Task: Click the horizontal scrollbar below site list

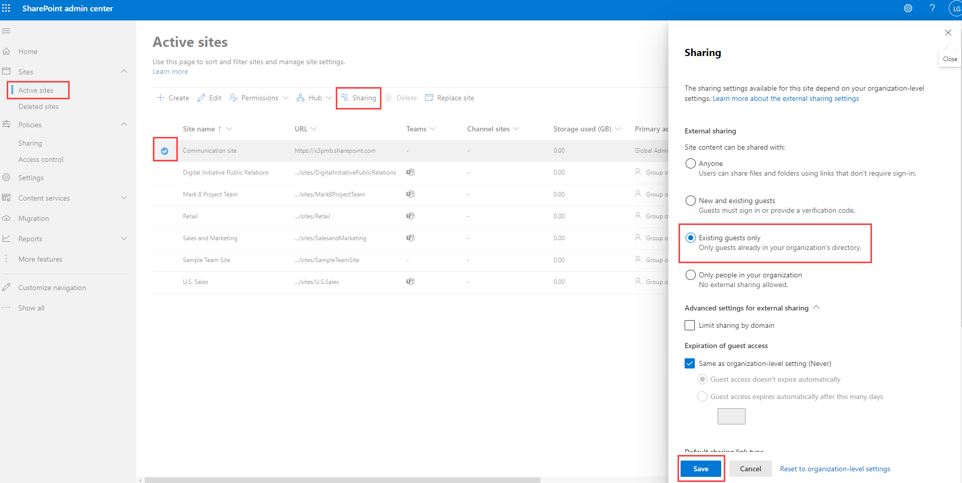Action: [x=342, y=480]
